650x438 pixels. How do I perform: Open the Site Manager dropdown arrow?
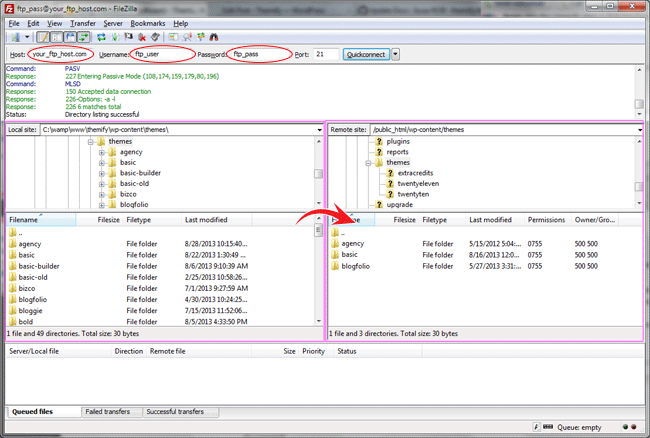27,37
